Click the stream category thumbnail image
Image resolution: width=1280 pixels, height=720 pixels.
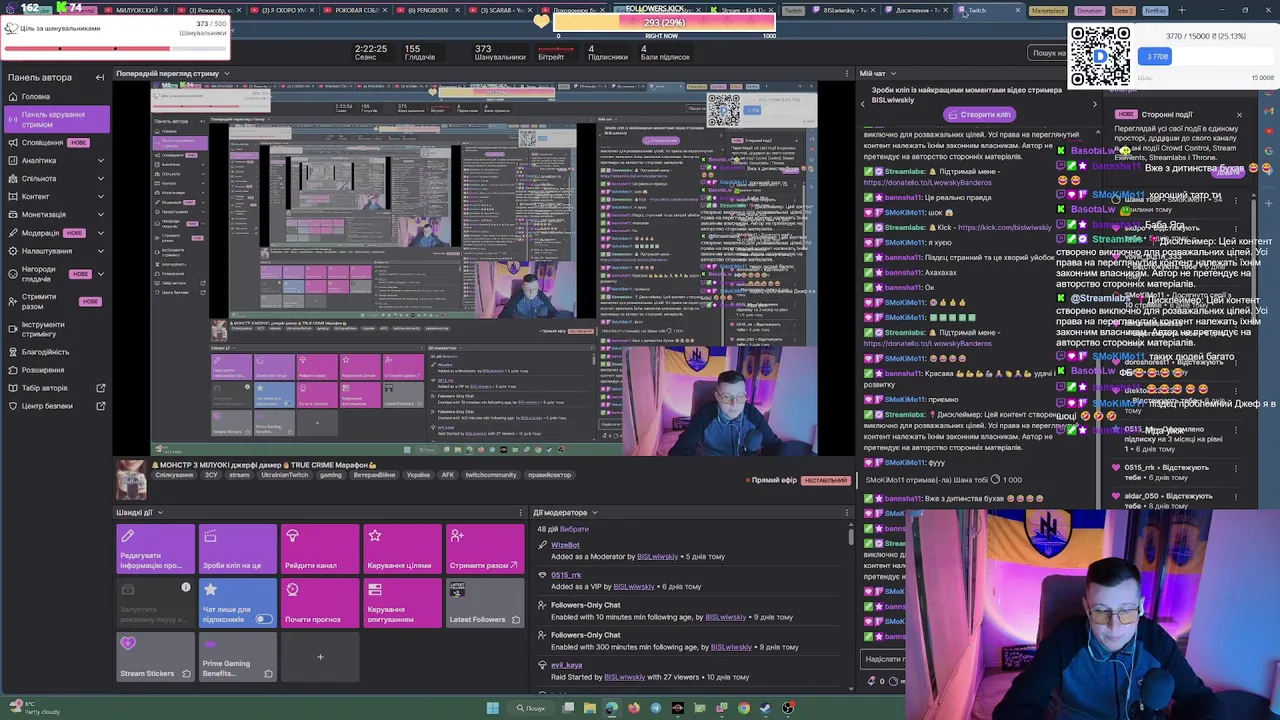131,480
